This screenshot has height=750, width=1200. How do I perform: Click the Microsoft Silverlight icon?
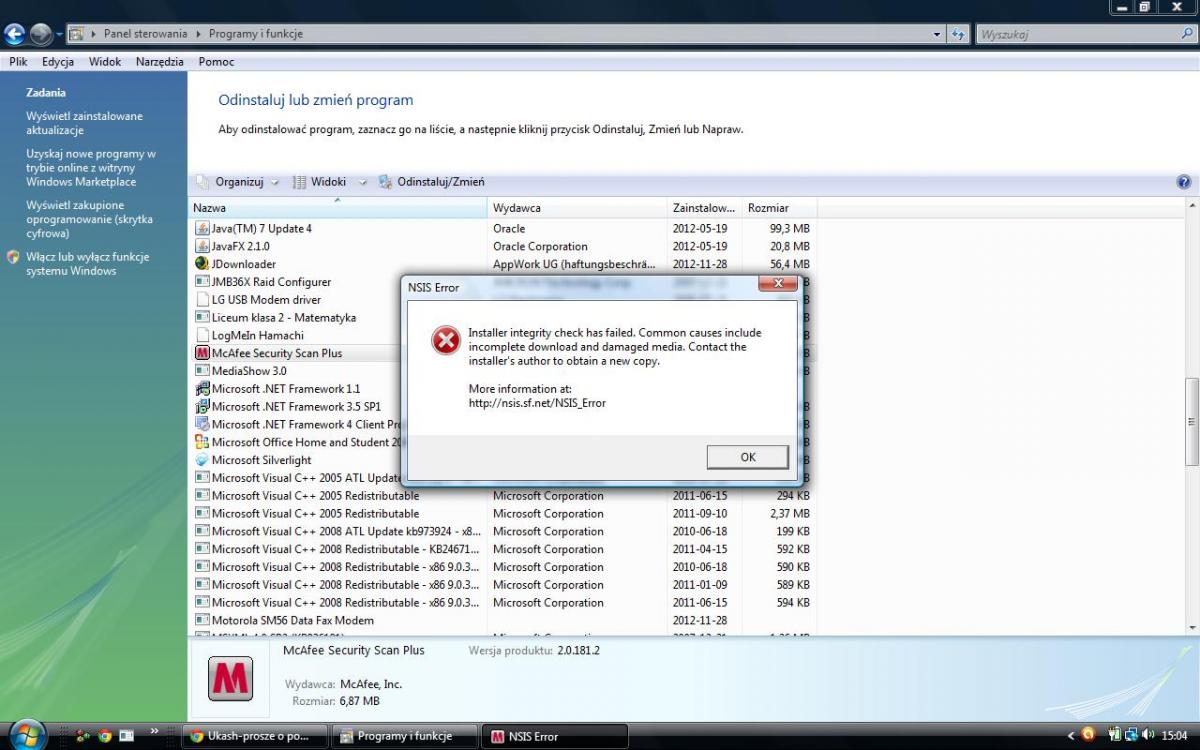[x=203, y=460]
